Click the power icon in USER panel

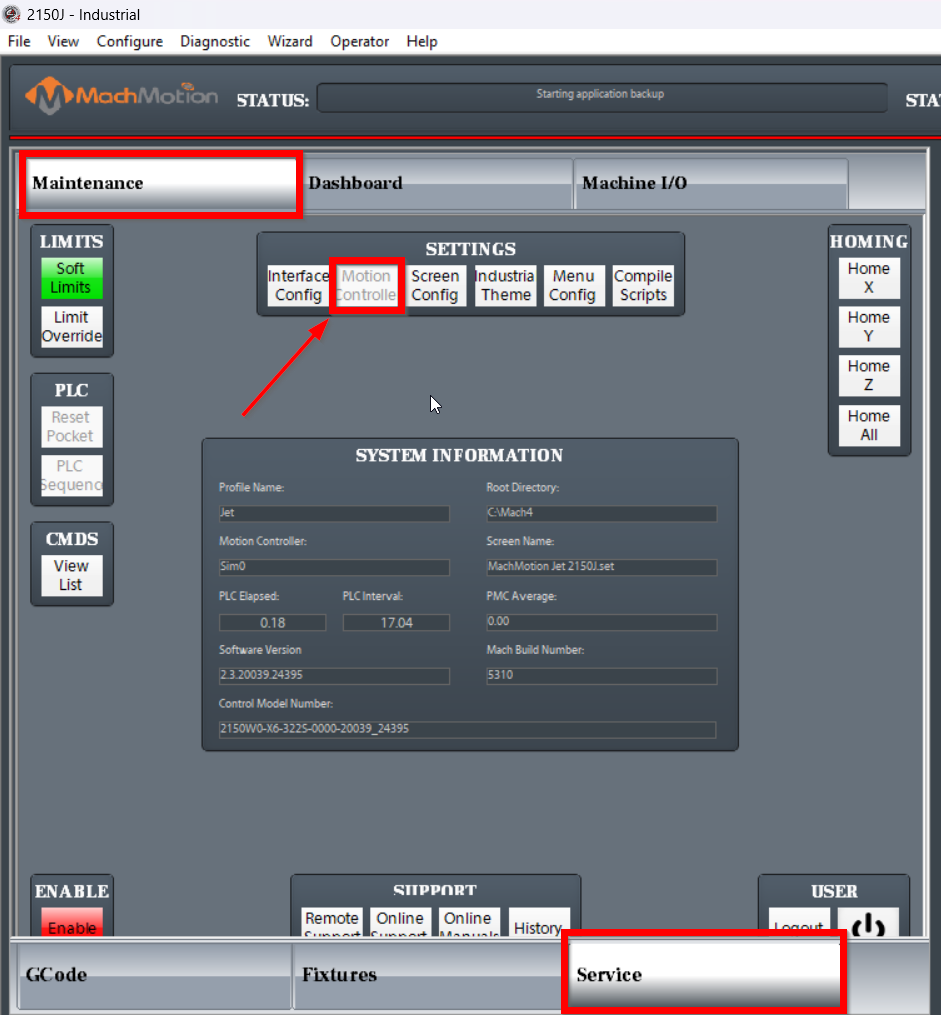click(867, 923)
